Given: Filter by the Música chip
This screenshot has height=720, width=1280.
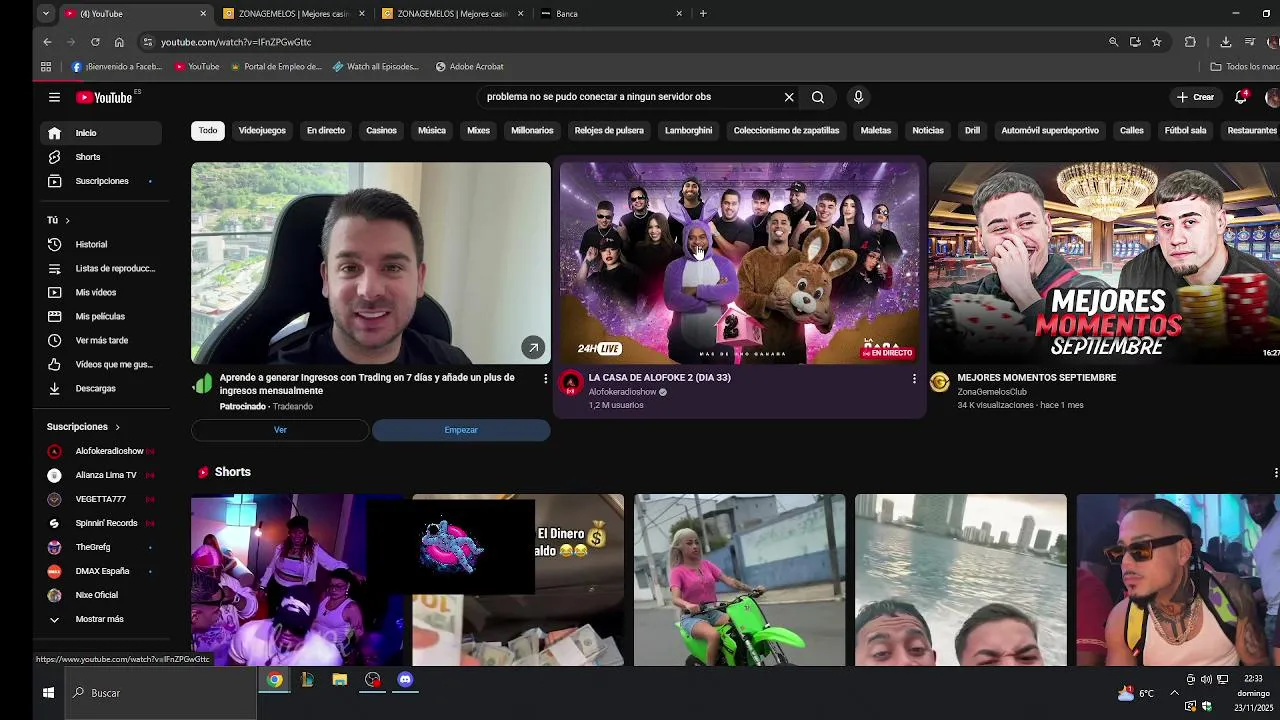Looking at the screenshot, I should (432, 131).
